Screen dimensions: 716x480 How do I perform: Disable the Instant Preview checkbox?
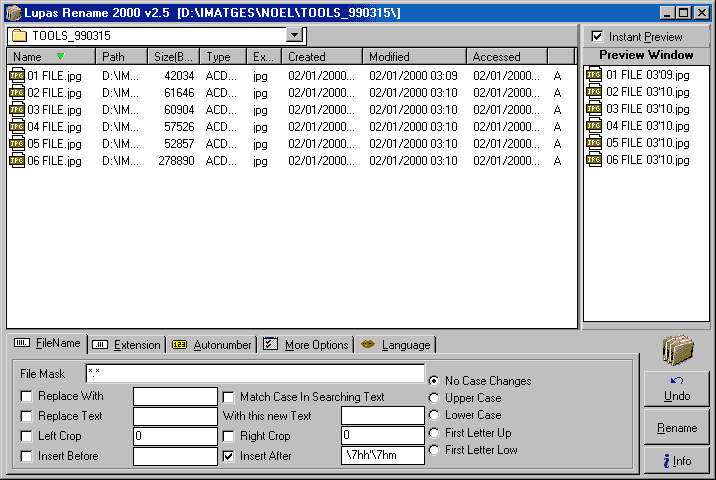pos(597,37)
